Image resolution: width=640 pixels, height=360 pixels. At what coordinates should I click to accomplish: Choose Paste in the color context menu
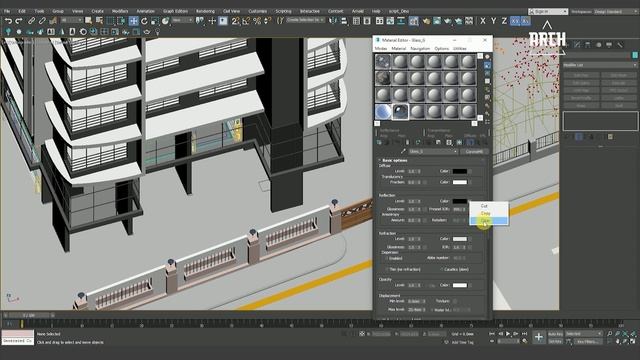point(489,220)
